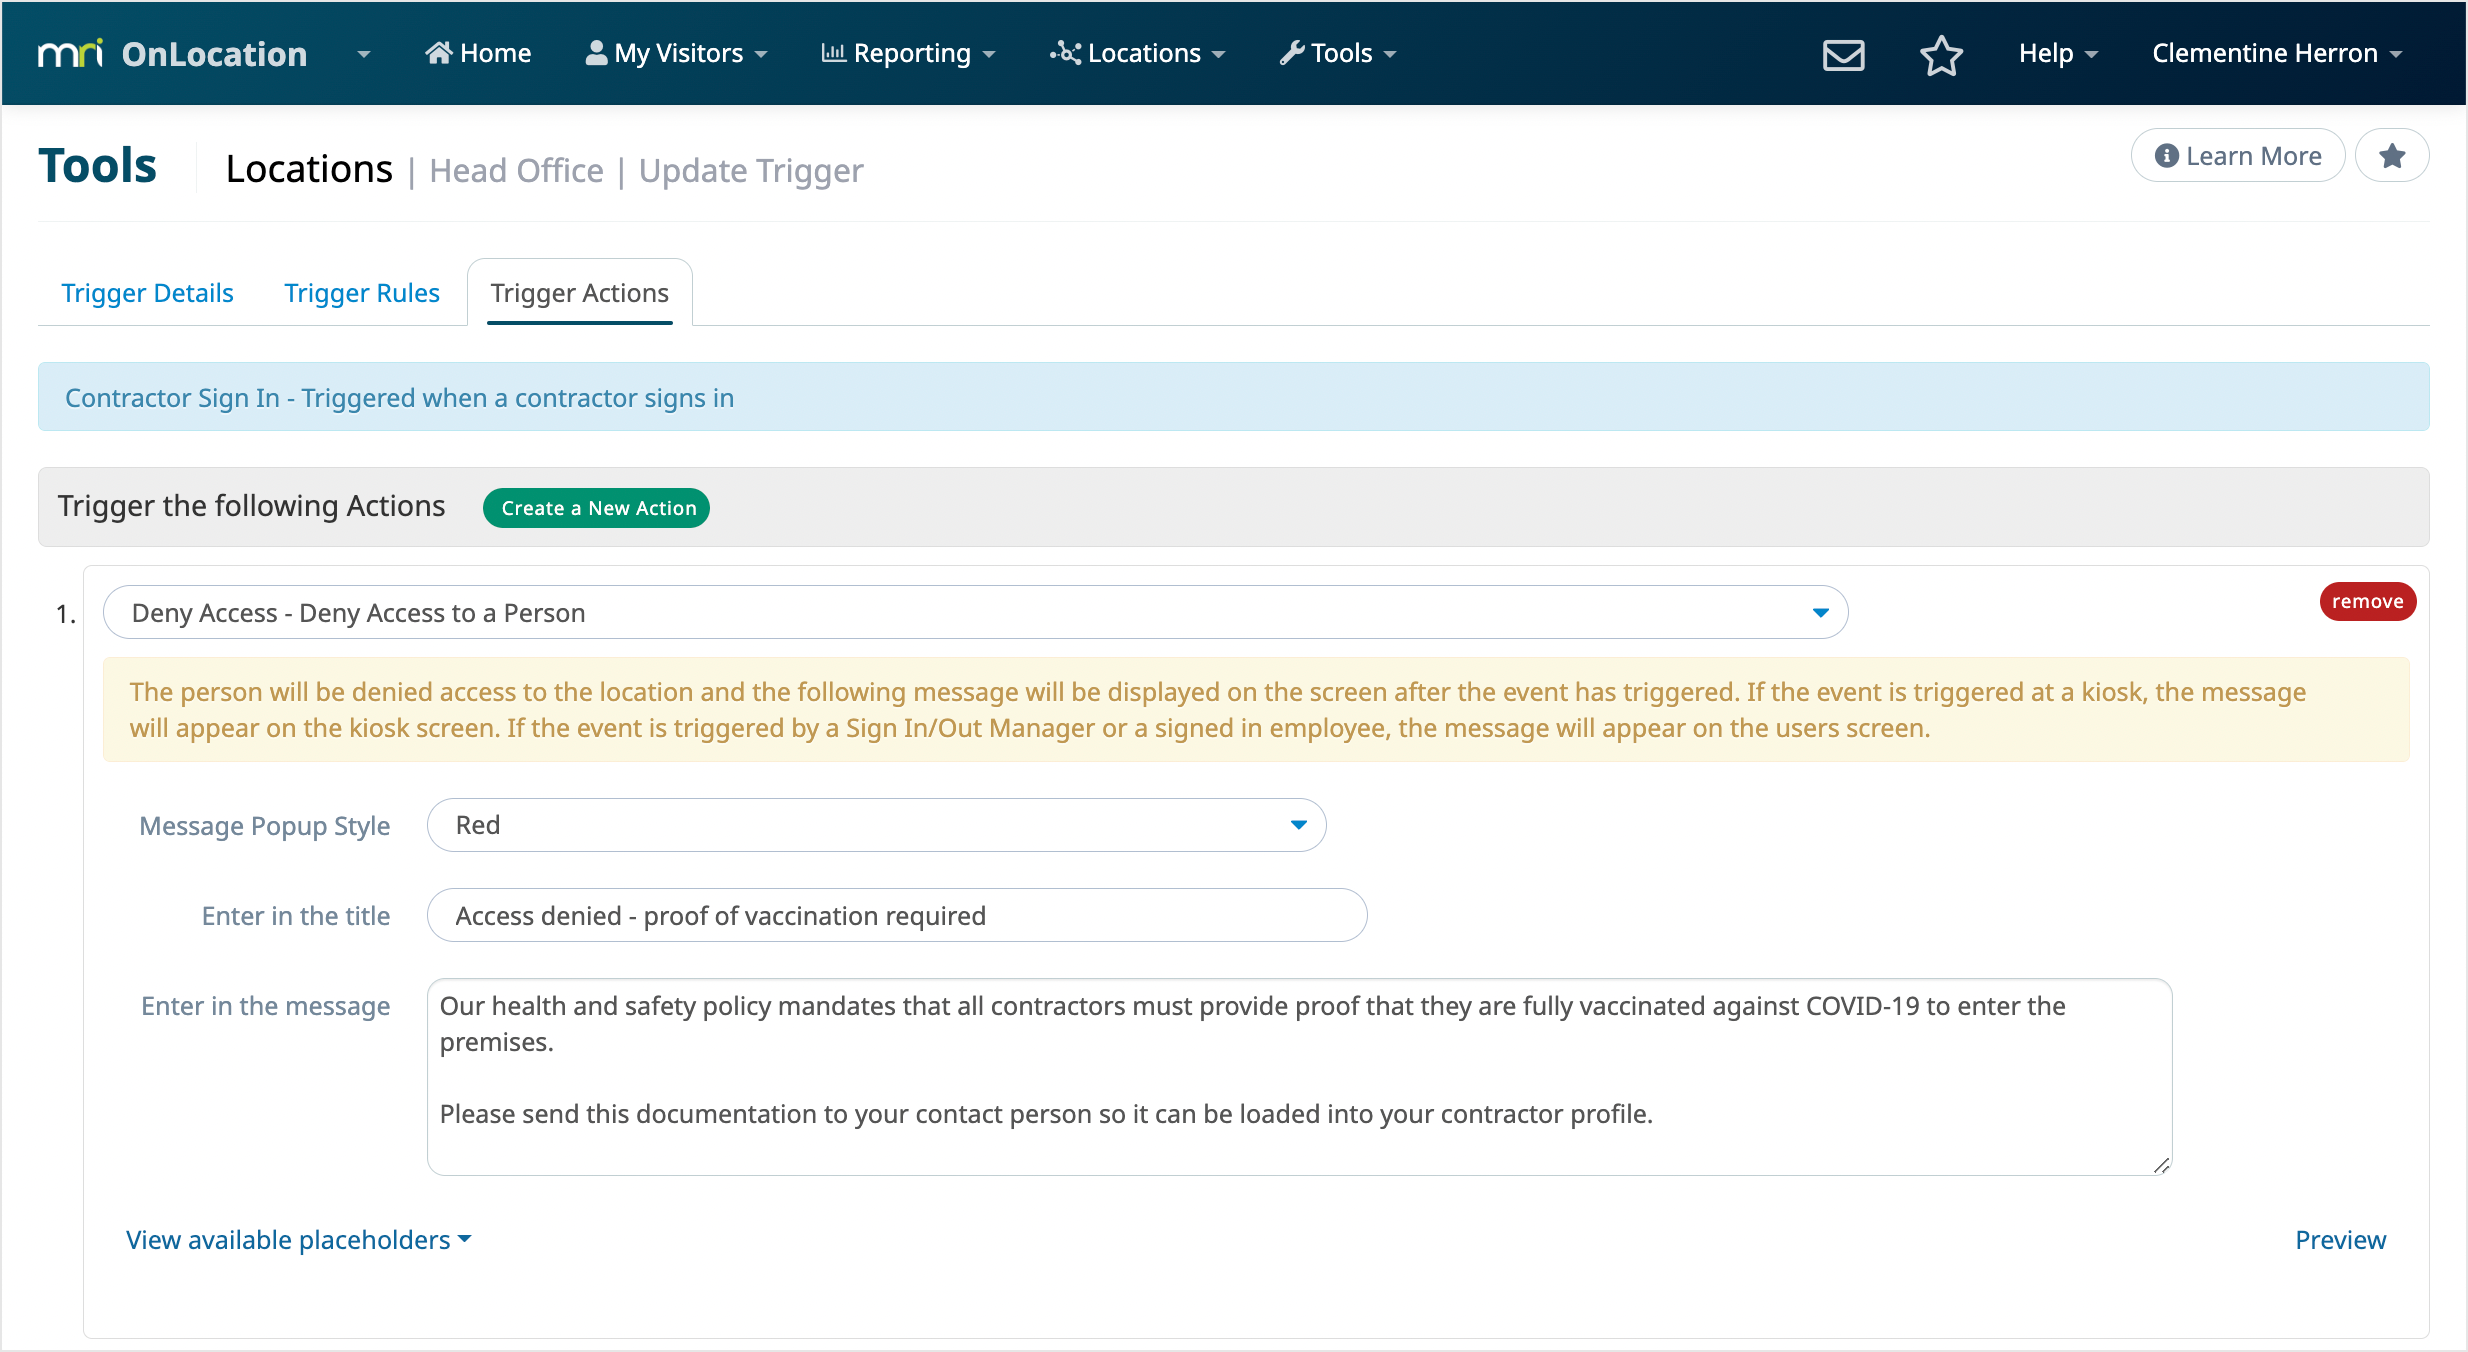Click the mri OnLocation logo
Viewport: 2468px width, 1352px height.
(172, 54)
